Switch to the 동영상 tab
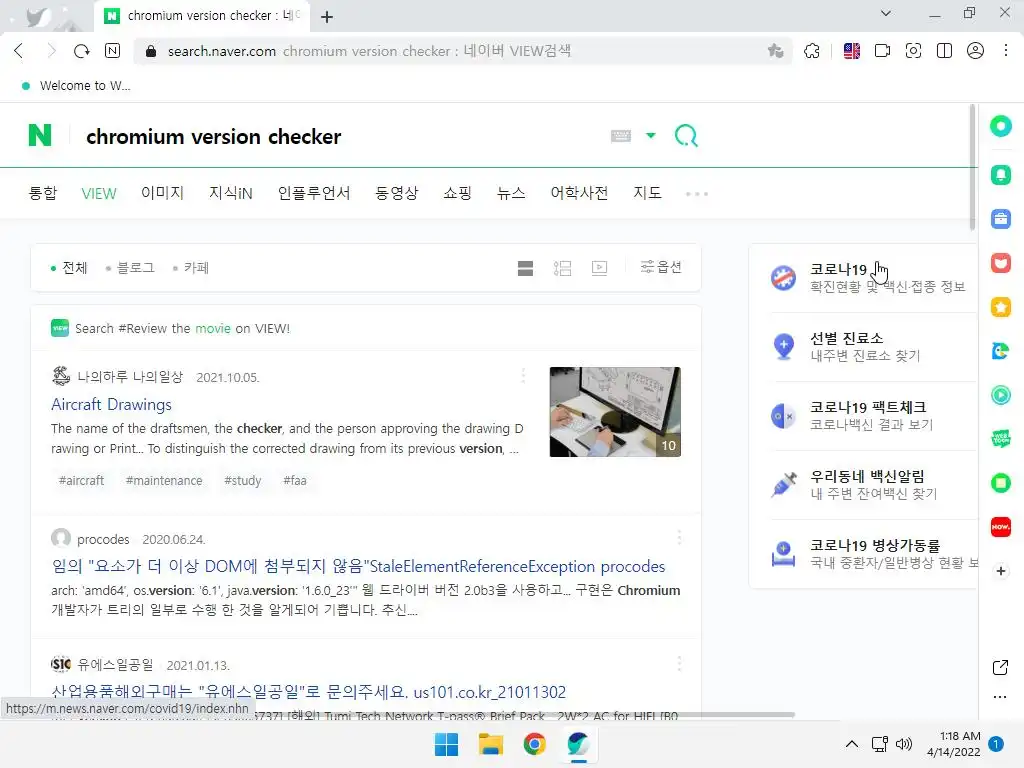This screenshot has width=1024, height=768. 396,193
